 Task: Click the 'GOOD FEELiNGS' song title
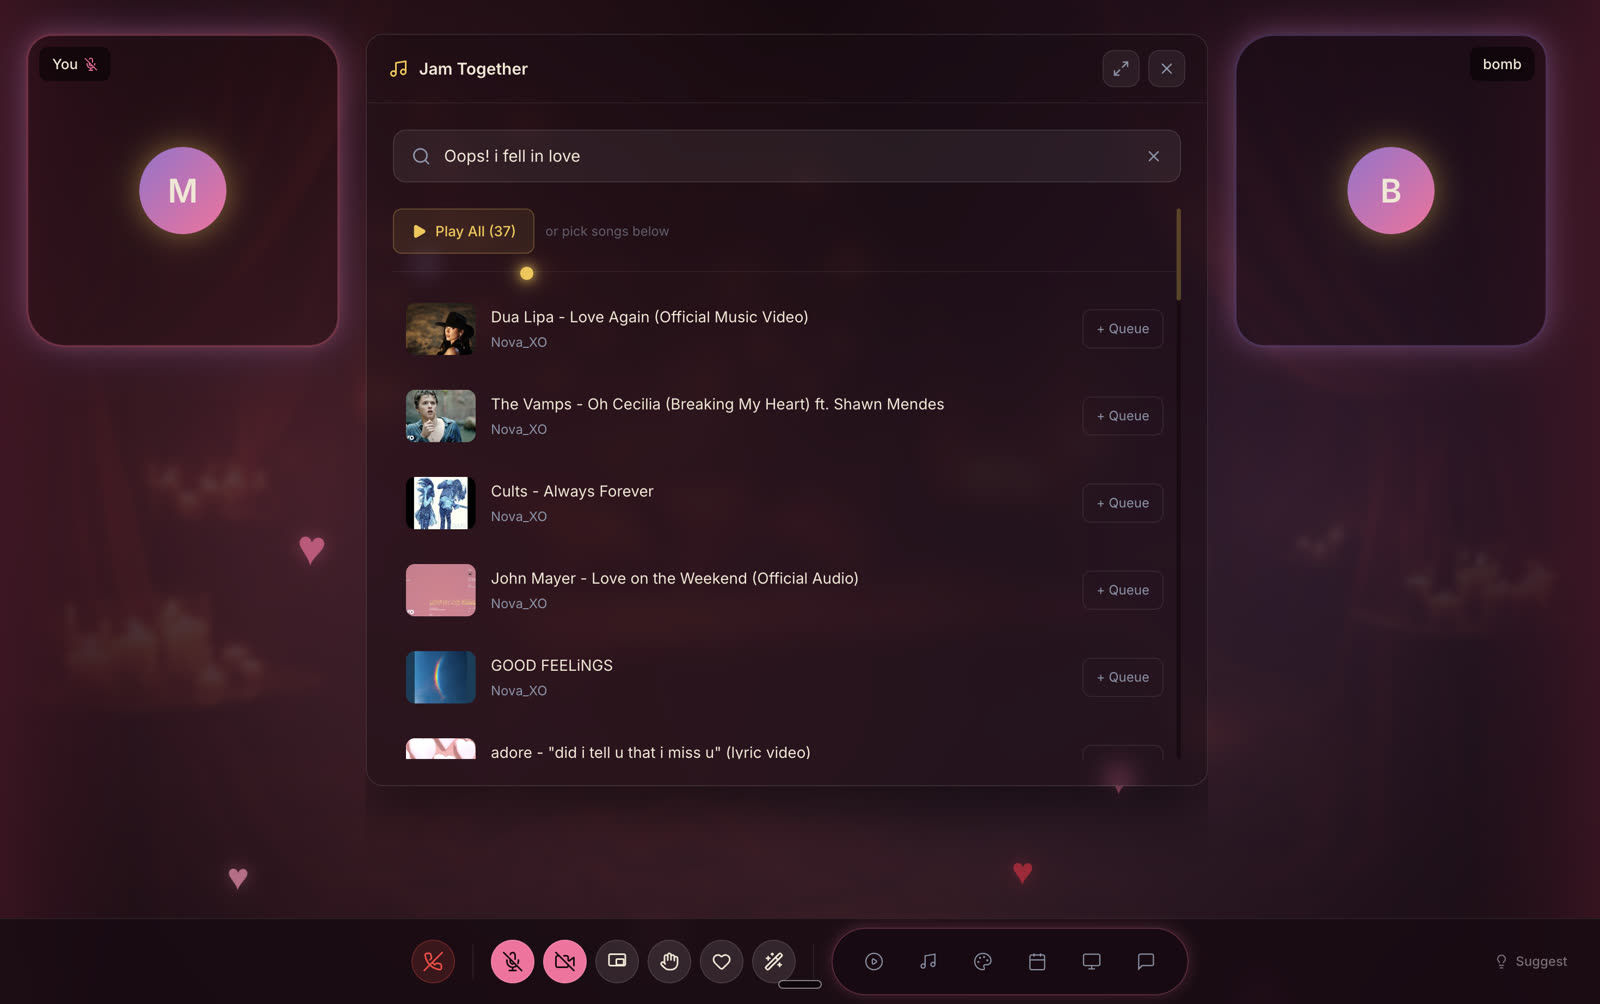tap(552, 665)
